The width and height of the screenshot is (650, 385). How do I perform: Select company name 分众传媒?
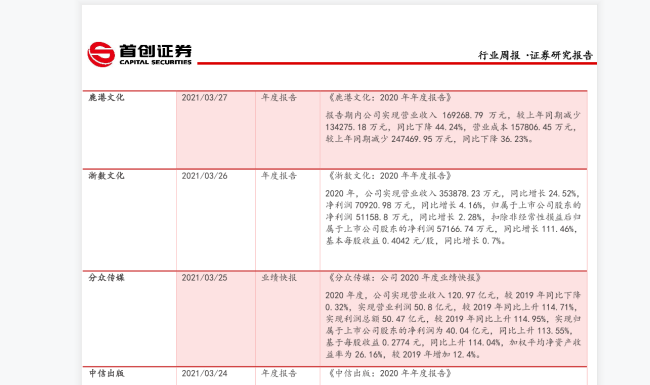106,278
